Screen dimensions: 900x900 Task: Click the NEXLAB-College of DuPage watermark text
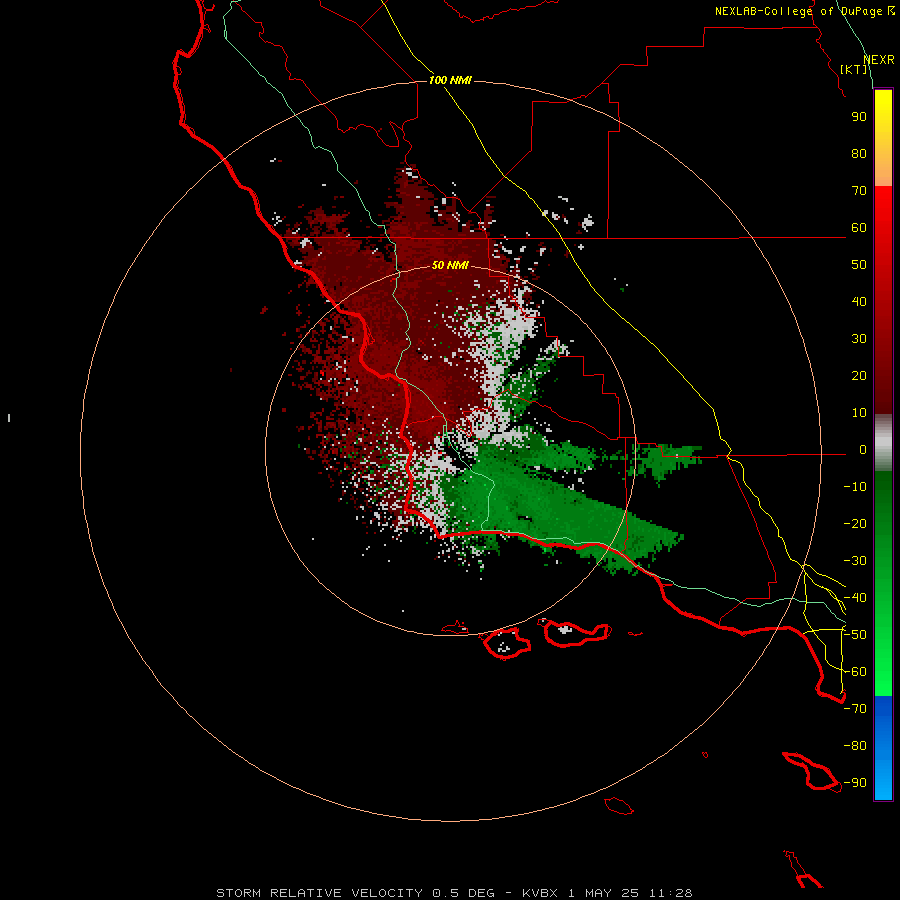[x=804, y=11]
